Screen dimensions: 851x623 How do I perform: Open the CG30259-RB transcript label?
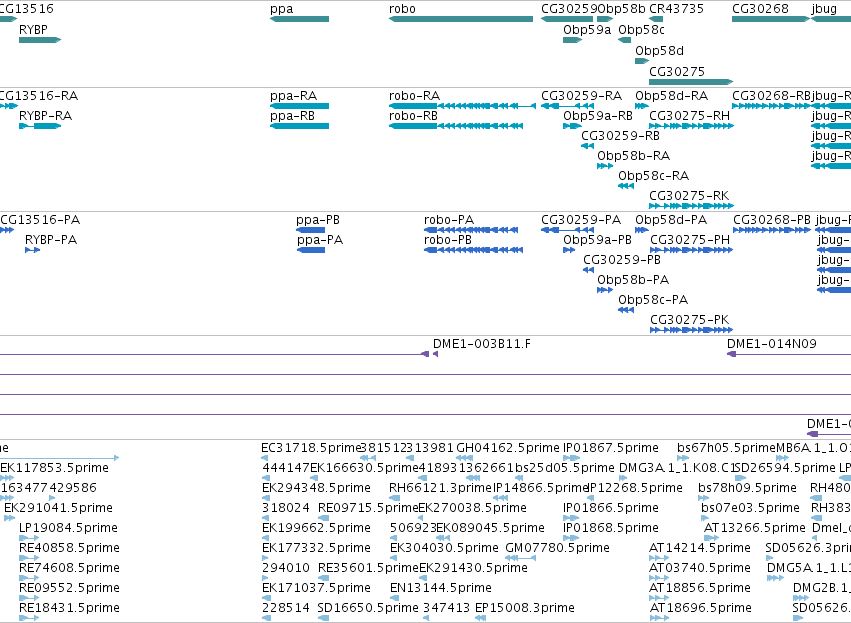(621, 136)
